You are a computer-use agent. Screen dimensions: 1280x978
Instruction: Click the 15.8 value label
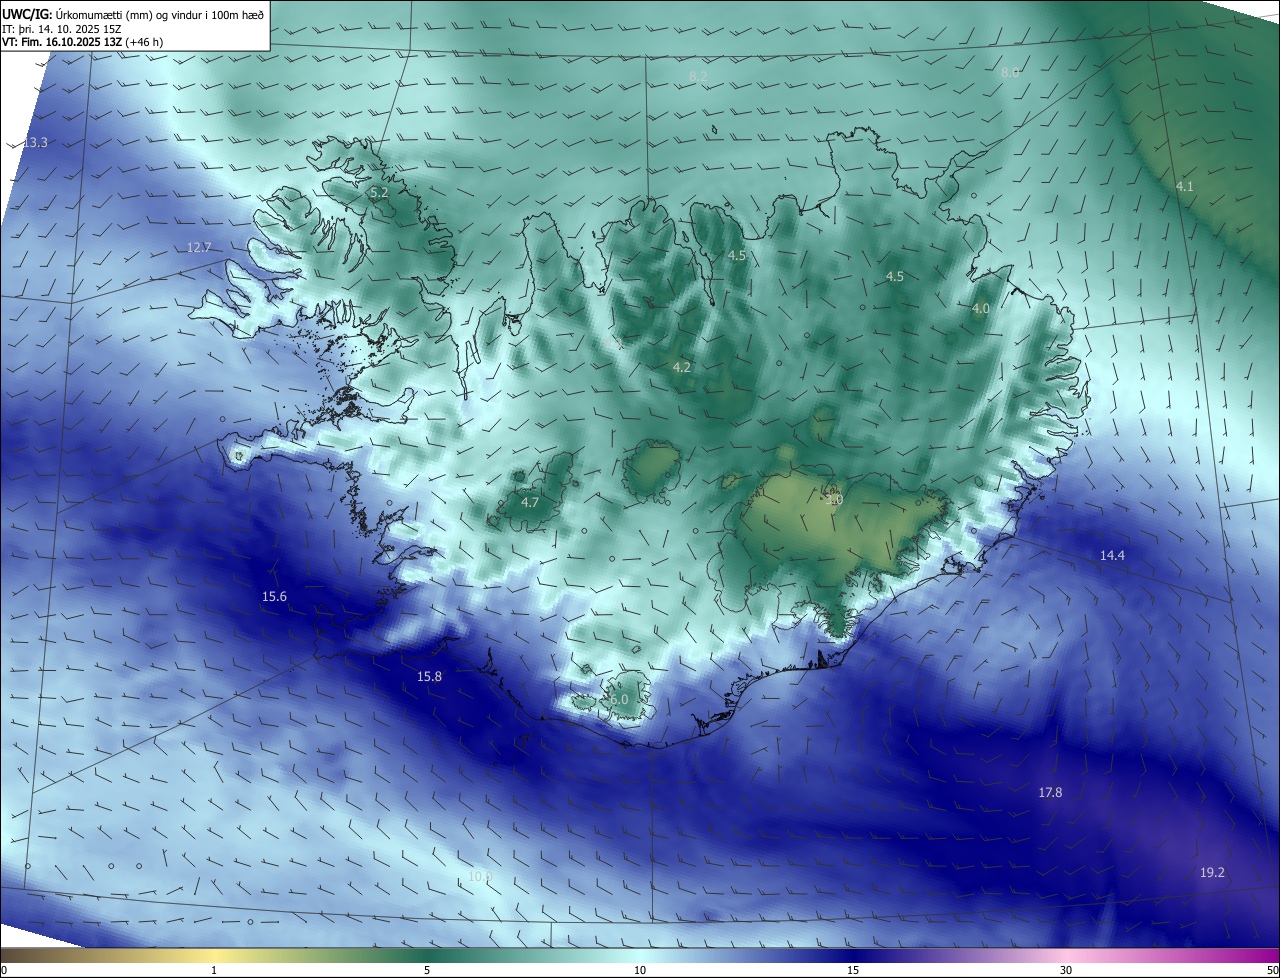coord(429,676)
